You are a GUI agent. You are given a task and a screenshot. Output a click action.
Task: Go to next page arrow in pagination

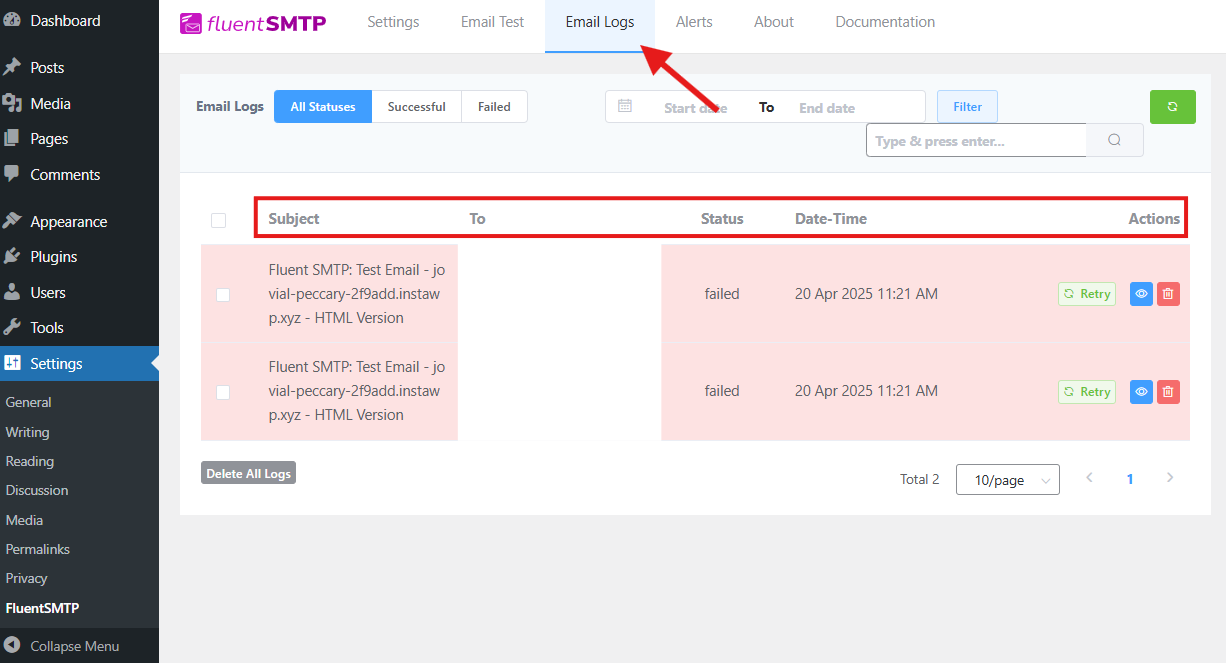click(x=1170, y=478)
